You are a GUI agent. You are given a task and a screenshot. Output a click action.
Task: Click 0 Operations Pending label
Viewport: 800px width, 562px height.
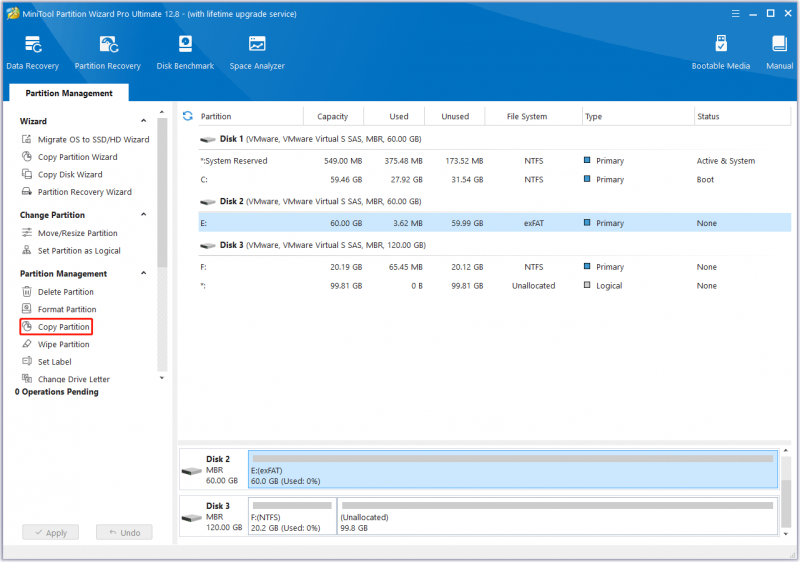click(x=57, y=392)
